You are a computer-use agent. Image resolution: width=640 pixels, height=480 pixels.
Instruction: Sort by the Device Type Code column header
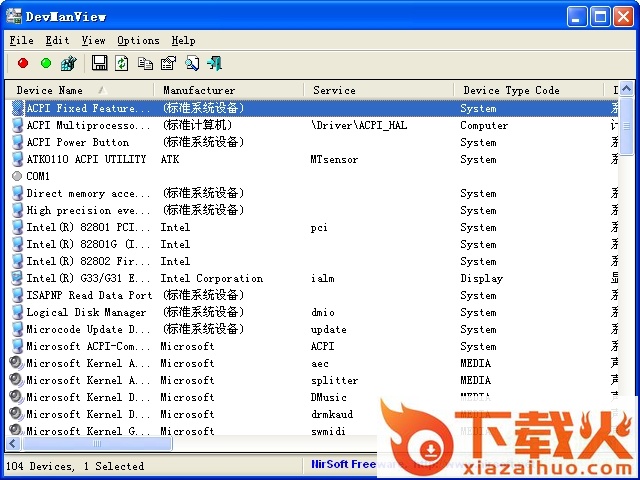529,90
